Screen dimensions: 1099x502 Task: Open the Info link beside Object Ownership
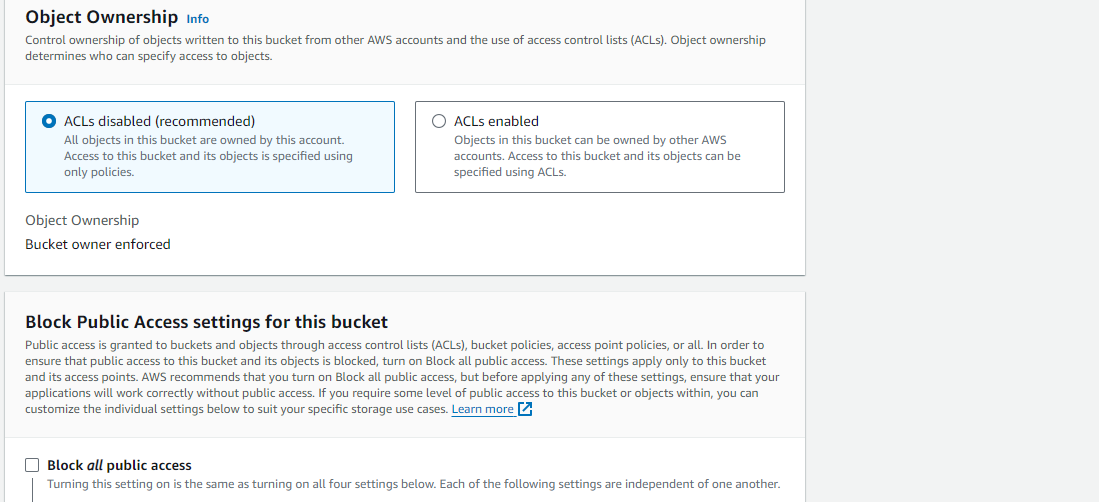point(198,19)
